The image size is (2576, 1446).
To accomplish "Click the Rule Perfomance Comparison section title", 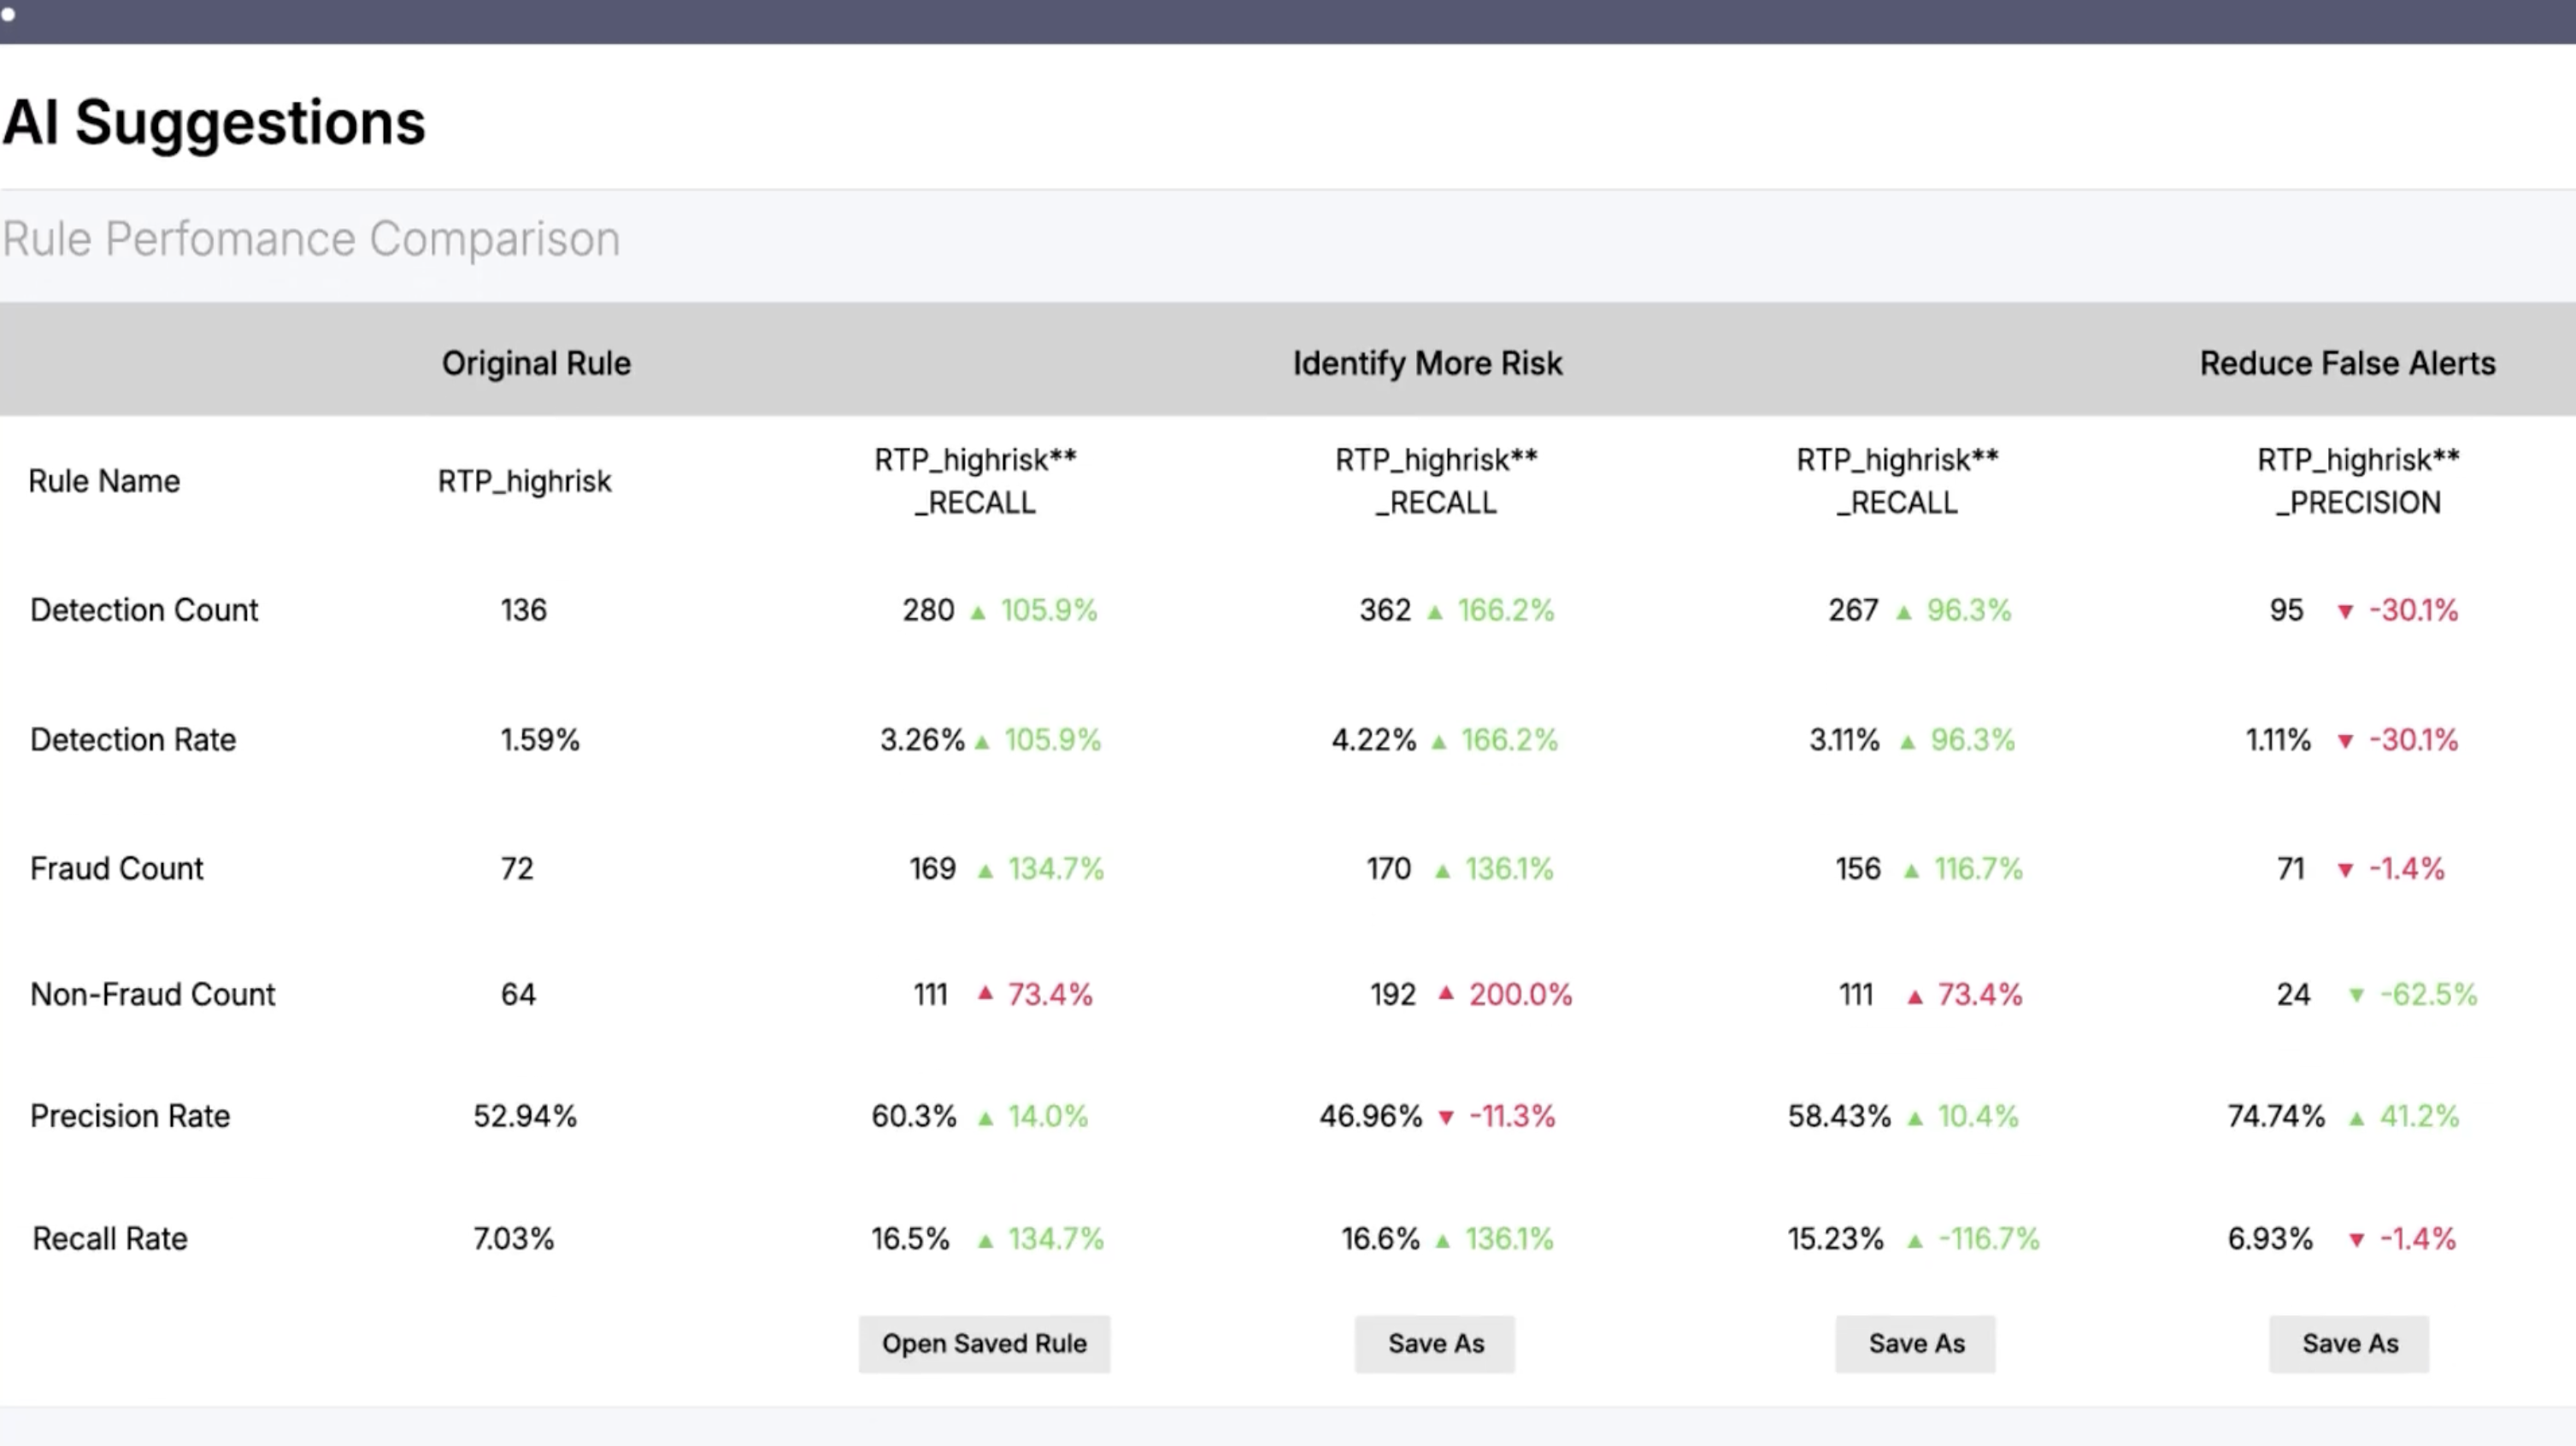I will 311,239.
